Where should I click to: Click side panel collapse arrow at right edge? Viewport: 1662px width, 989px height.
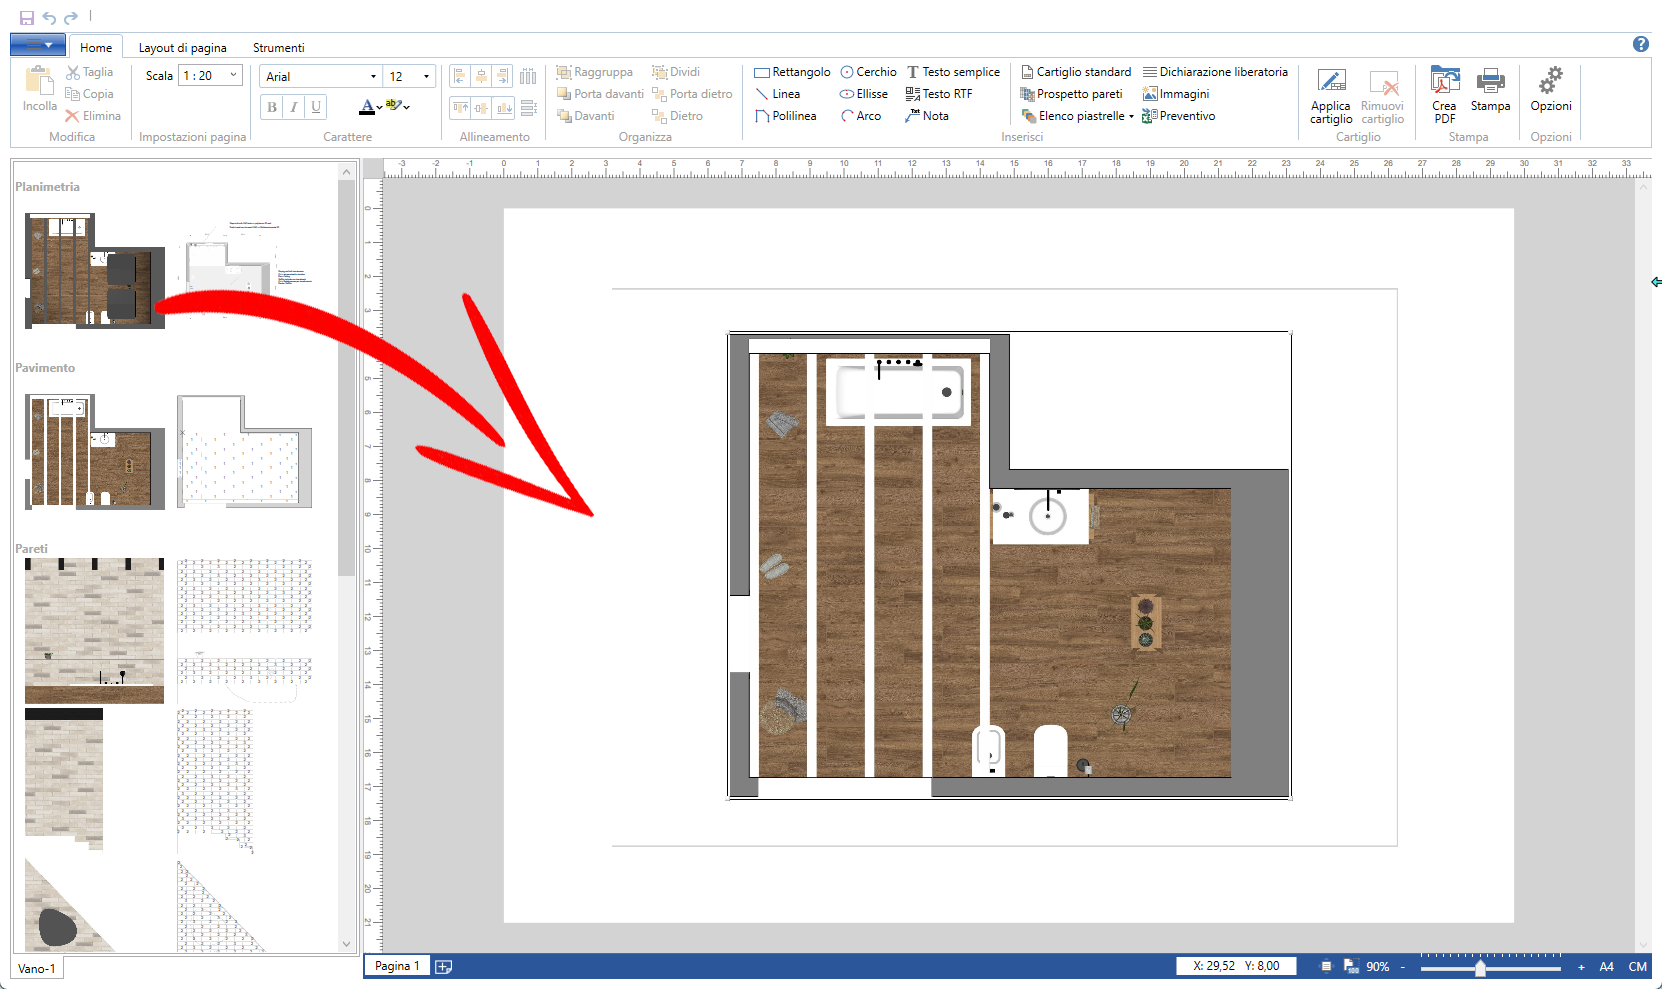[1656, 282]
